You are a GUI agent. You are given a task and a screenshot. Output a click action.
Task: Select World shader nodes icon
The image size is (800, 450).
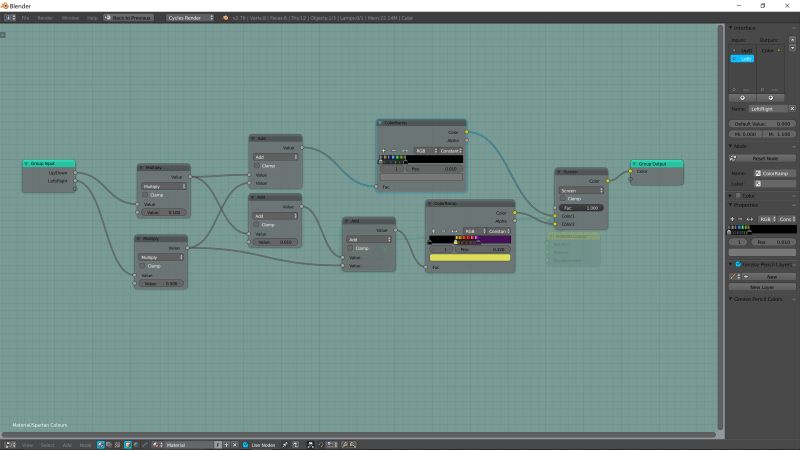(x=136, y=445)
